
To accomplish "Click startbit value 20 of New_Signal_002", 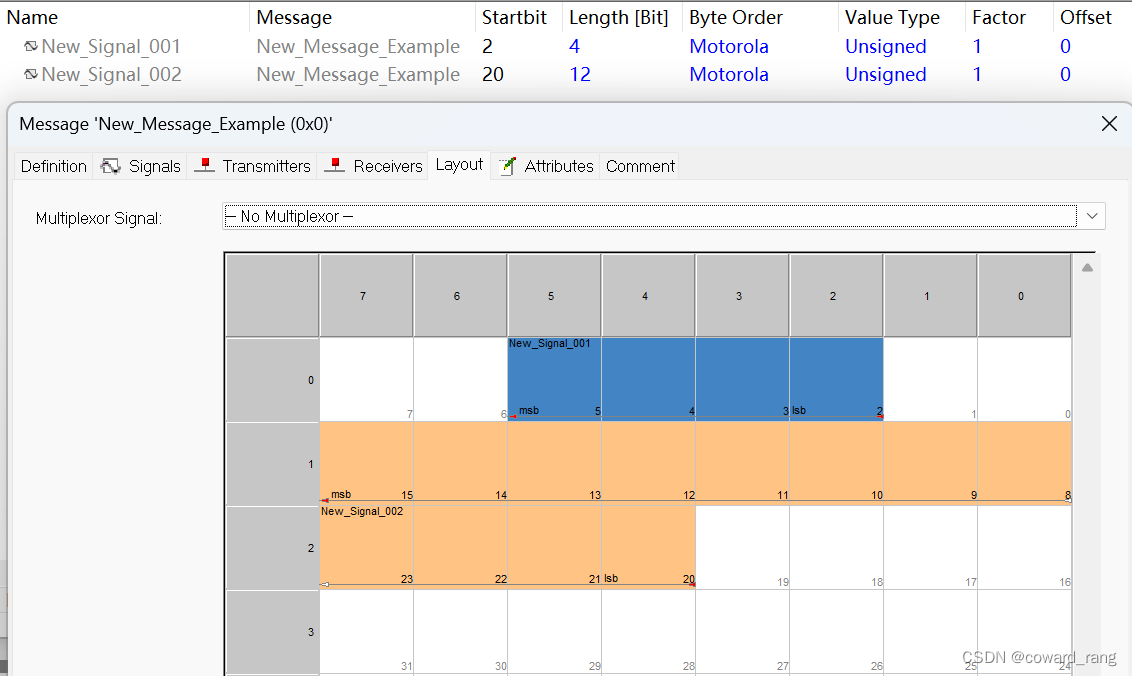I will coord(493,74).
